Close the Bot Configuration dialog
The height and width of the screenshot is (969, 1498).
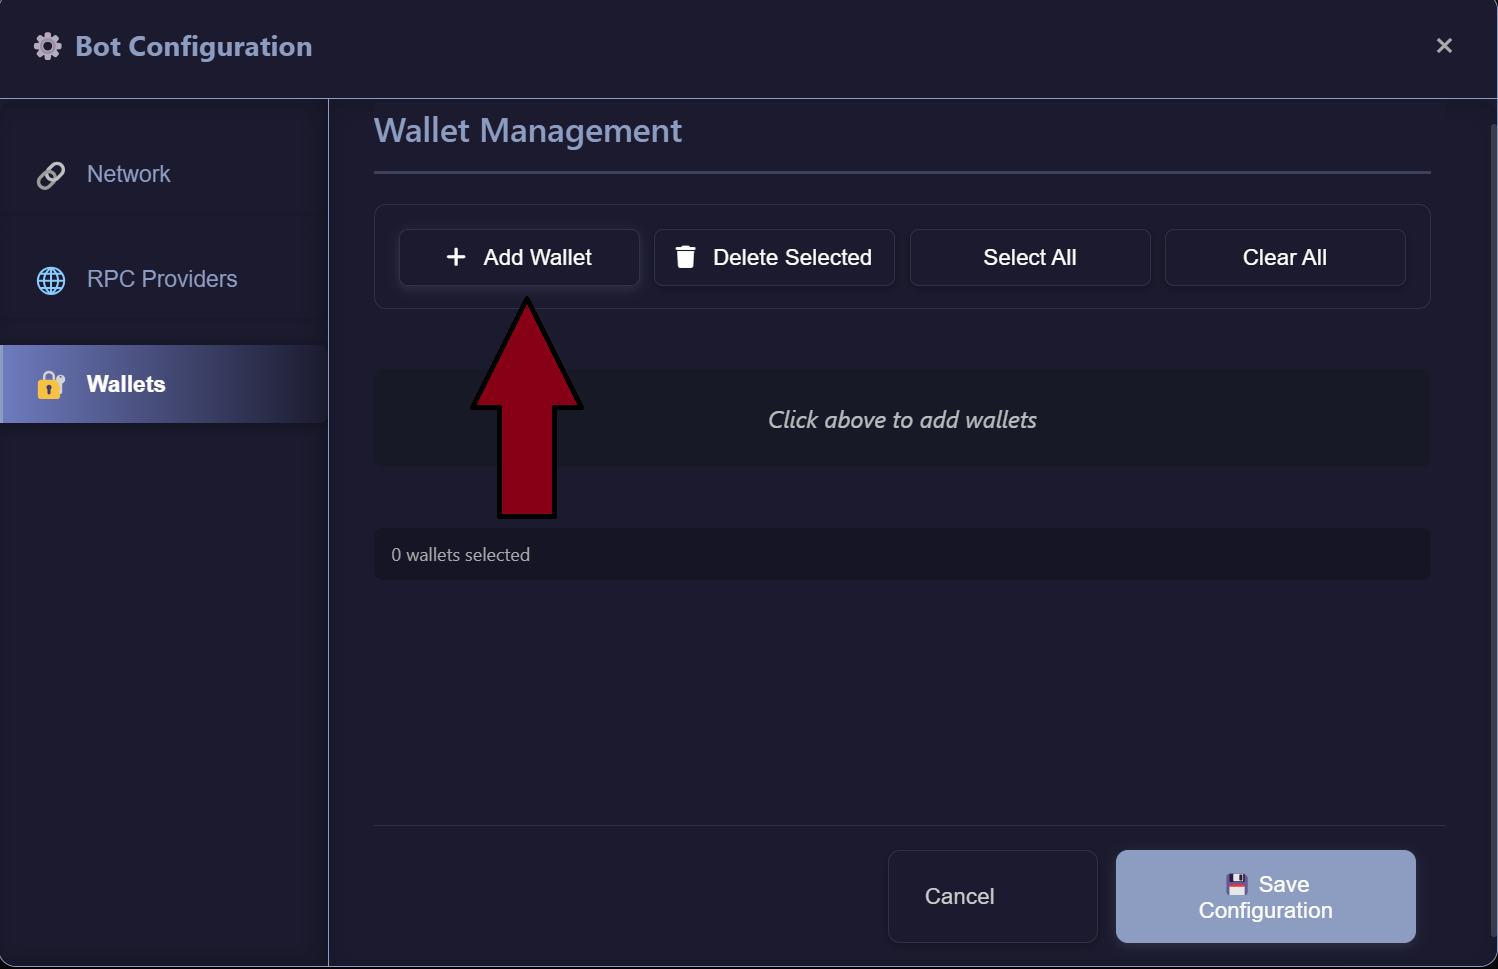pyautogui.click(x=1443, y=46)
